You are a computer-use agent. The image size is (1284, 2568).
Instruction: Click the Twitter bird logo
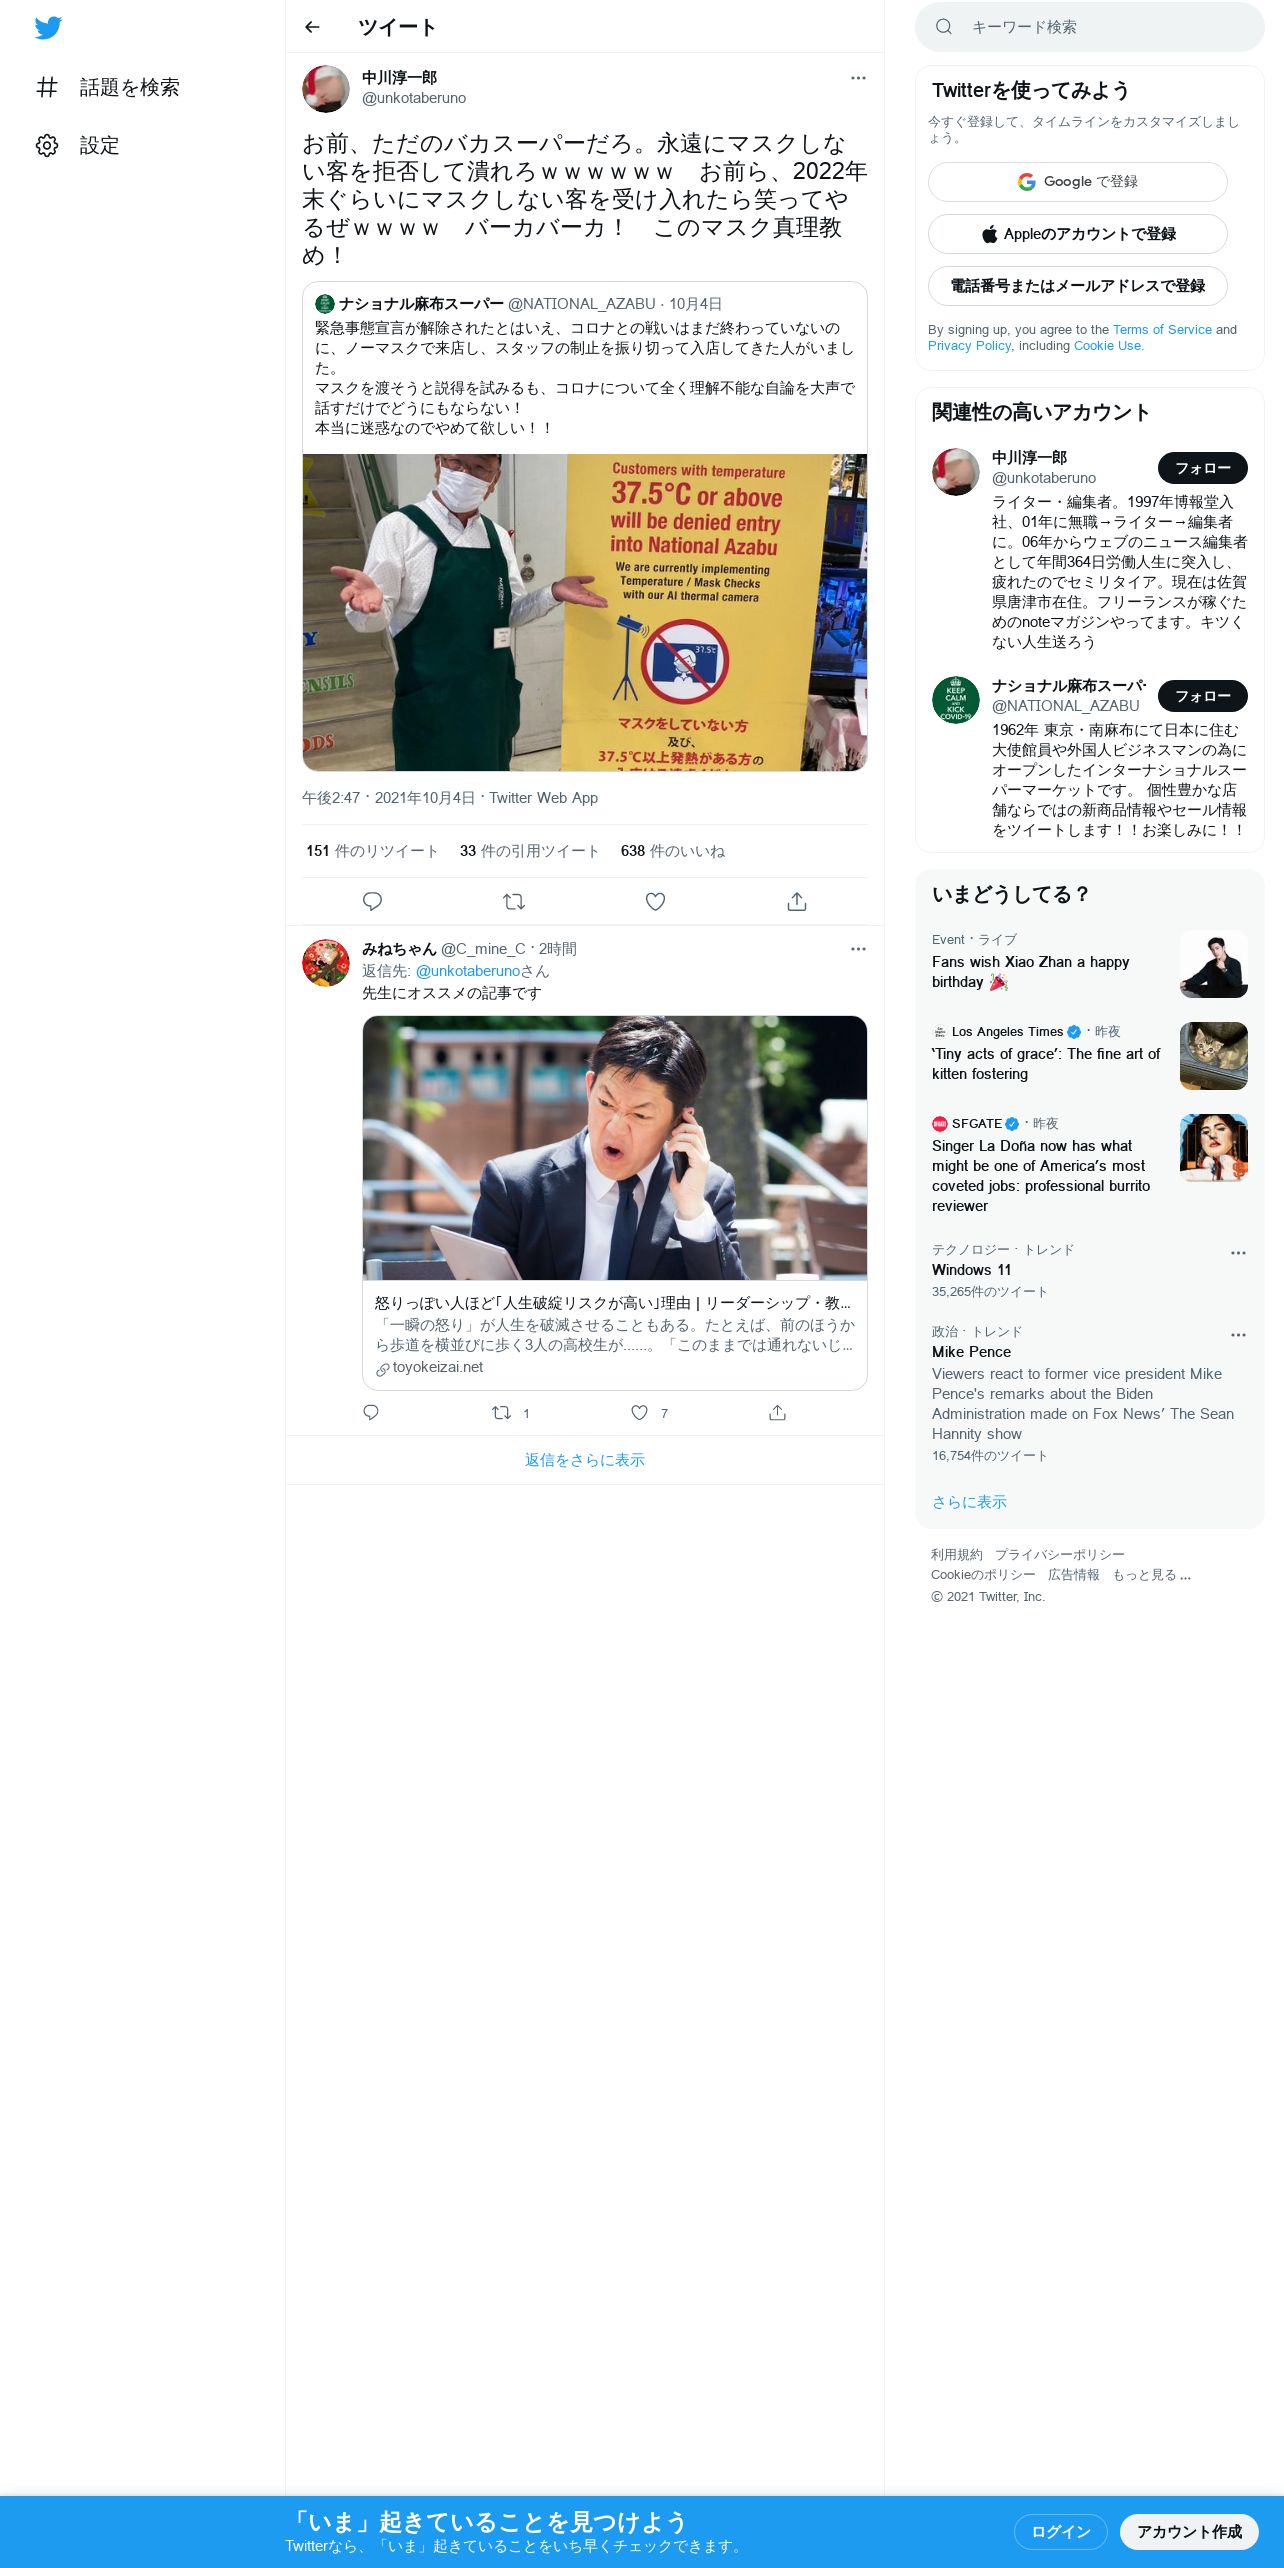pyautogui.click(x=48, y=27)
